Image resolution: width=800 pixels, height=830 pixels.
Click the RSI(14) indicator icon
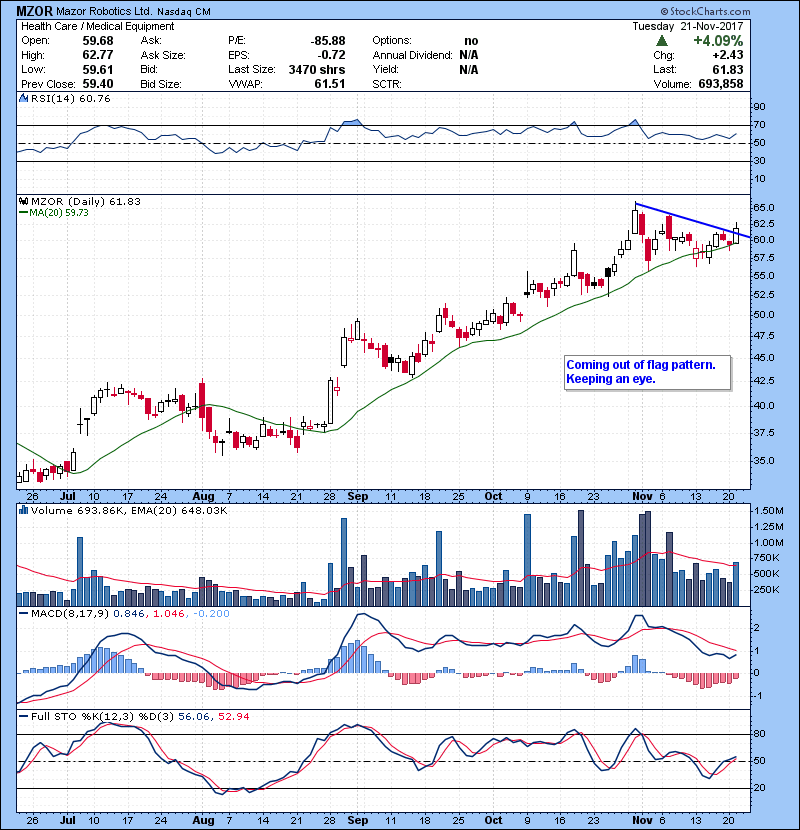click(23, 98)
